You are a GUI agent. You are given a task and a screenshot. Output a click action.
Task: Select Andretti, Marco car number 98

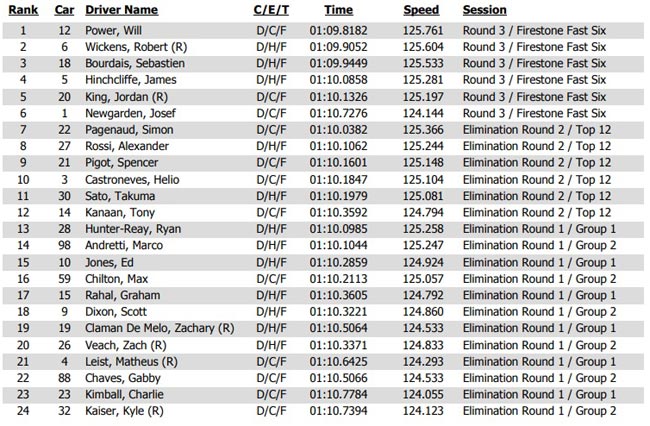[x=64, y=246]
